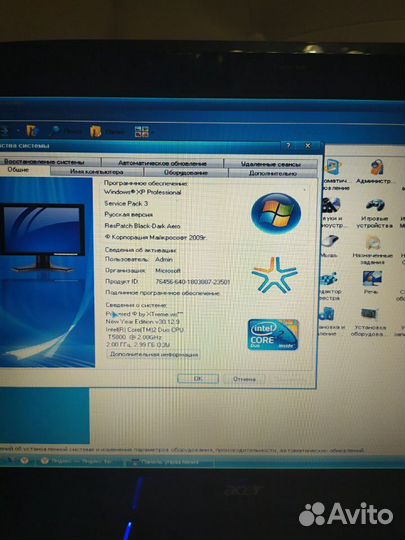Screen dimensions: 405x540
Task: Click the OK button
Action: (x=198, y=379)
